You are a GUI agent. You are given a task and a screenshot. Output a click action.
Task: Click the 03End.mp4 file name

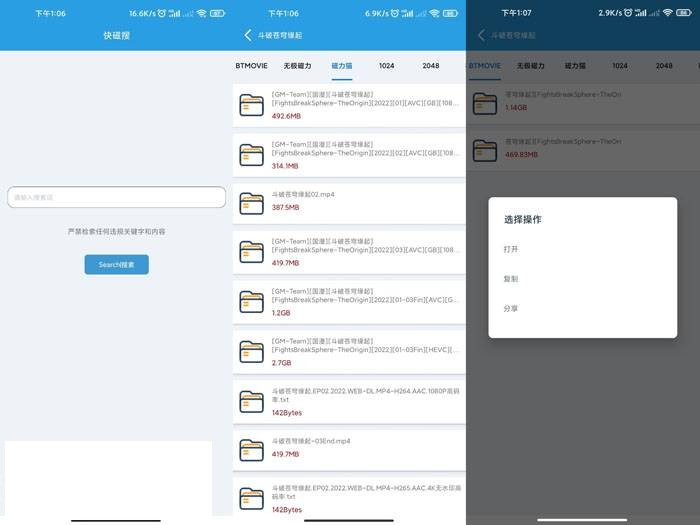[311, 441]
